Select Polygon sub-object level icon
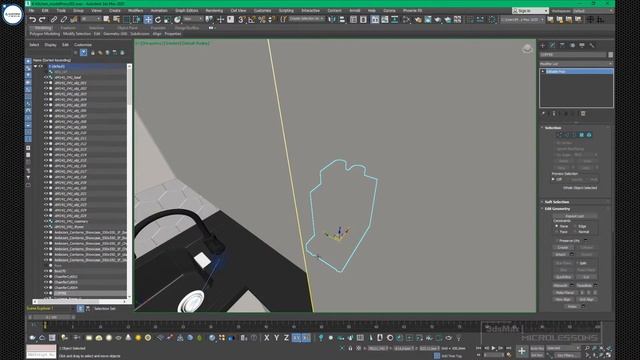Viewport: 640px width, 360px height. click(x=582, y=135)
